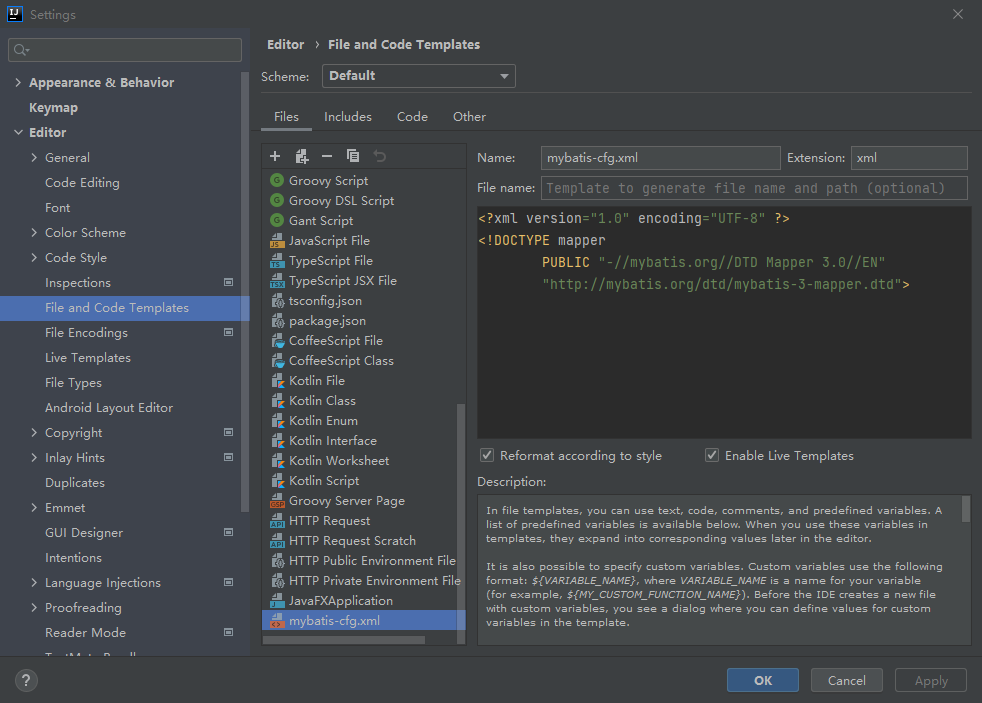
Task: Click the Extension input field
Action: (x=909, y=158)
